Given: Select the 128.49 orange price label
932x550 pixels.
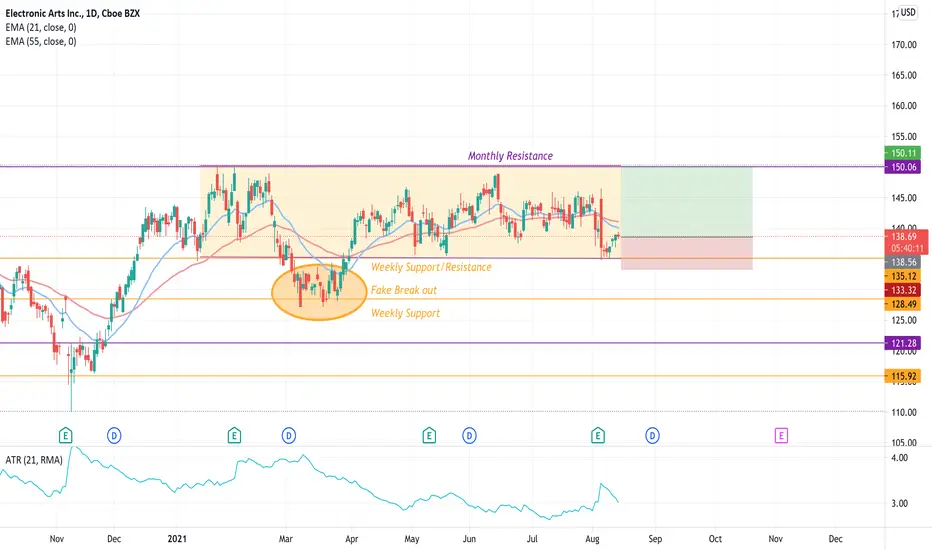Looking at the screenshot, I should 903,304.
